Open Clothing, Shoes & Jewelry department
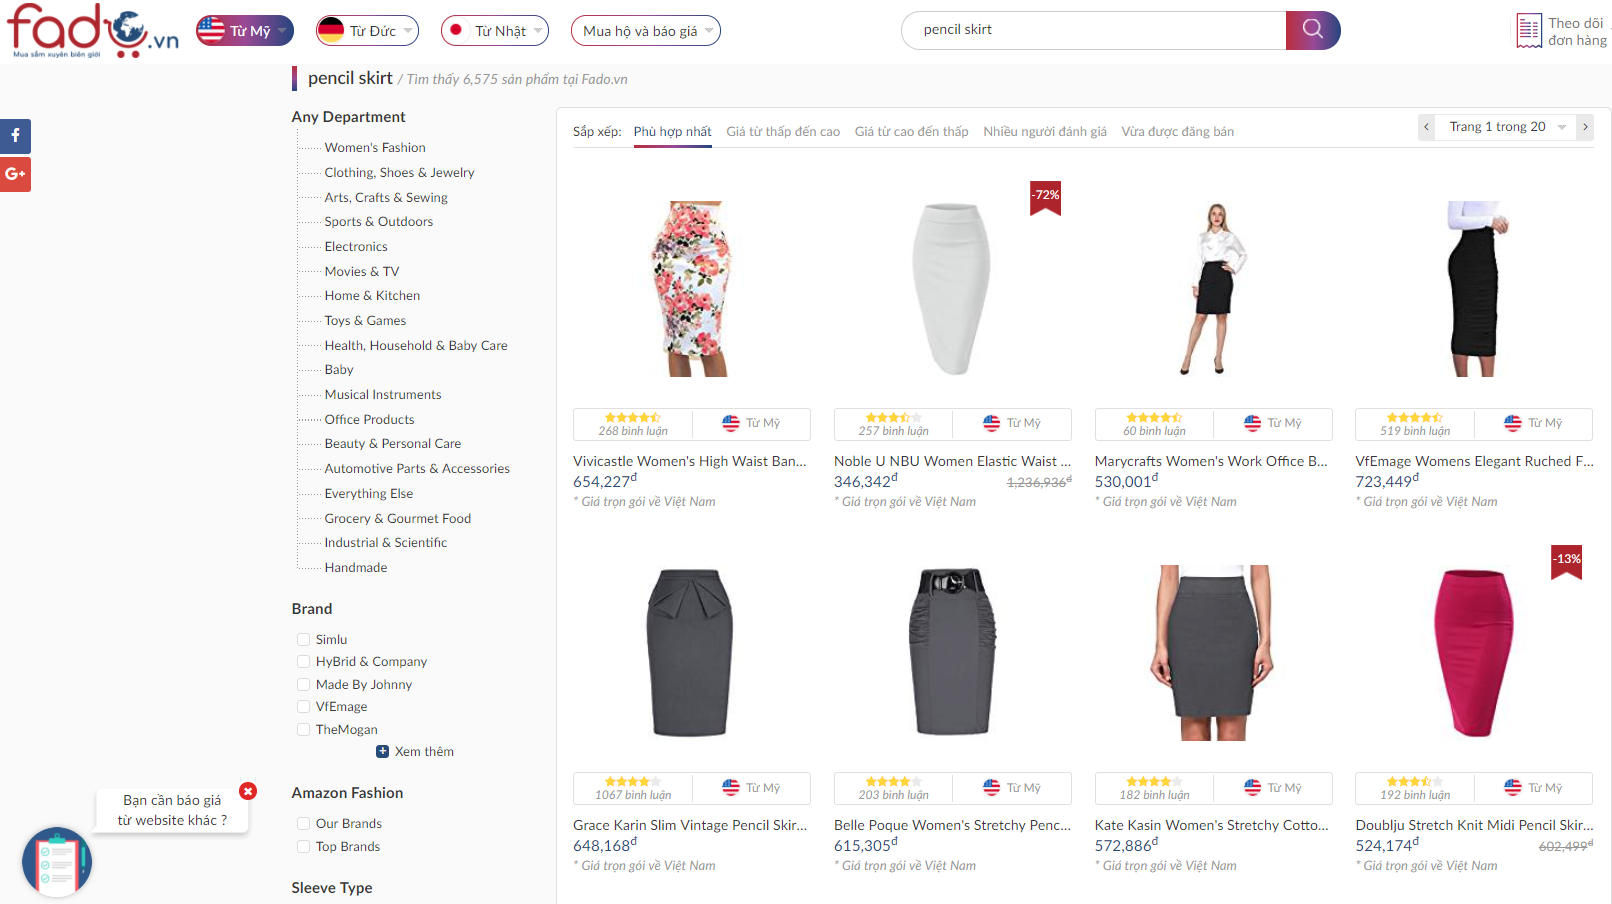 (399, 172)
